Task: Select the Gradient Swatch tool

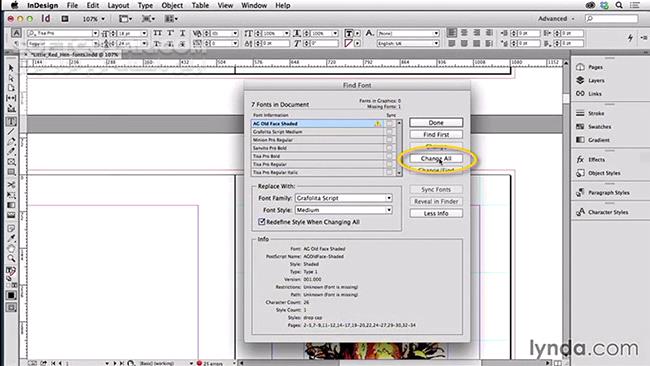Action: coord(11,205)
